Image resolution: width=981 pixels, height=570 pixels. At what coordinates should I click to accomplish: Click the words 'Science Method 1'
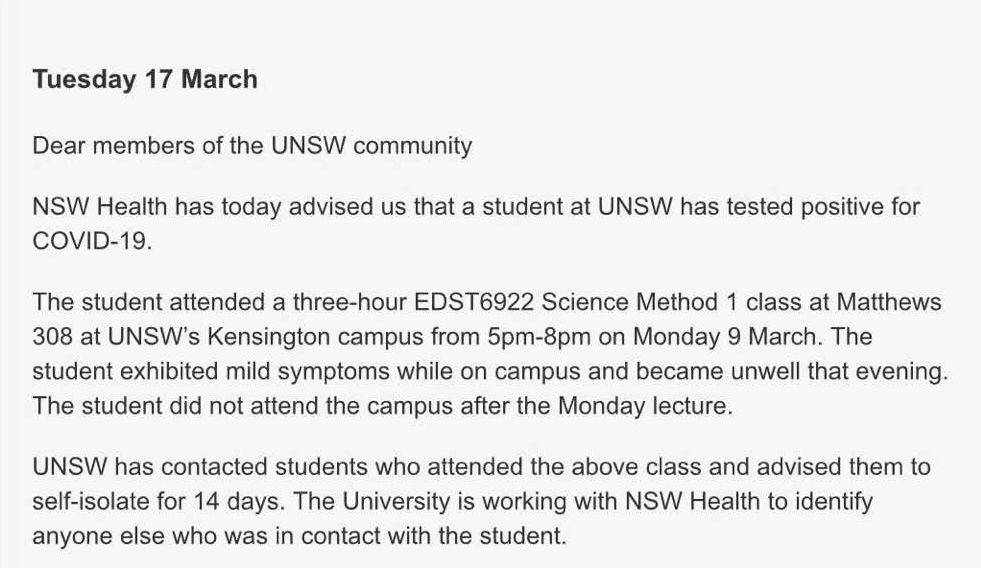point(639,302)
